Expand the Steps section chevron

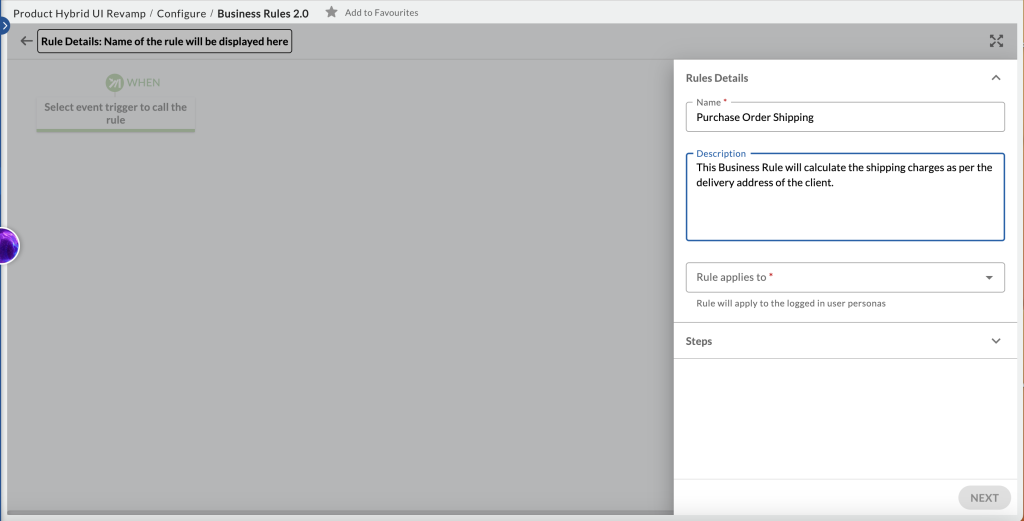coord(995,341)
